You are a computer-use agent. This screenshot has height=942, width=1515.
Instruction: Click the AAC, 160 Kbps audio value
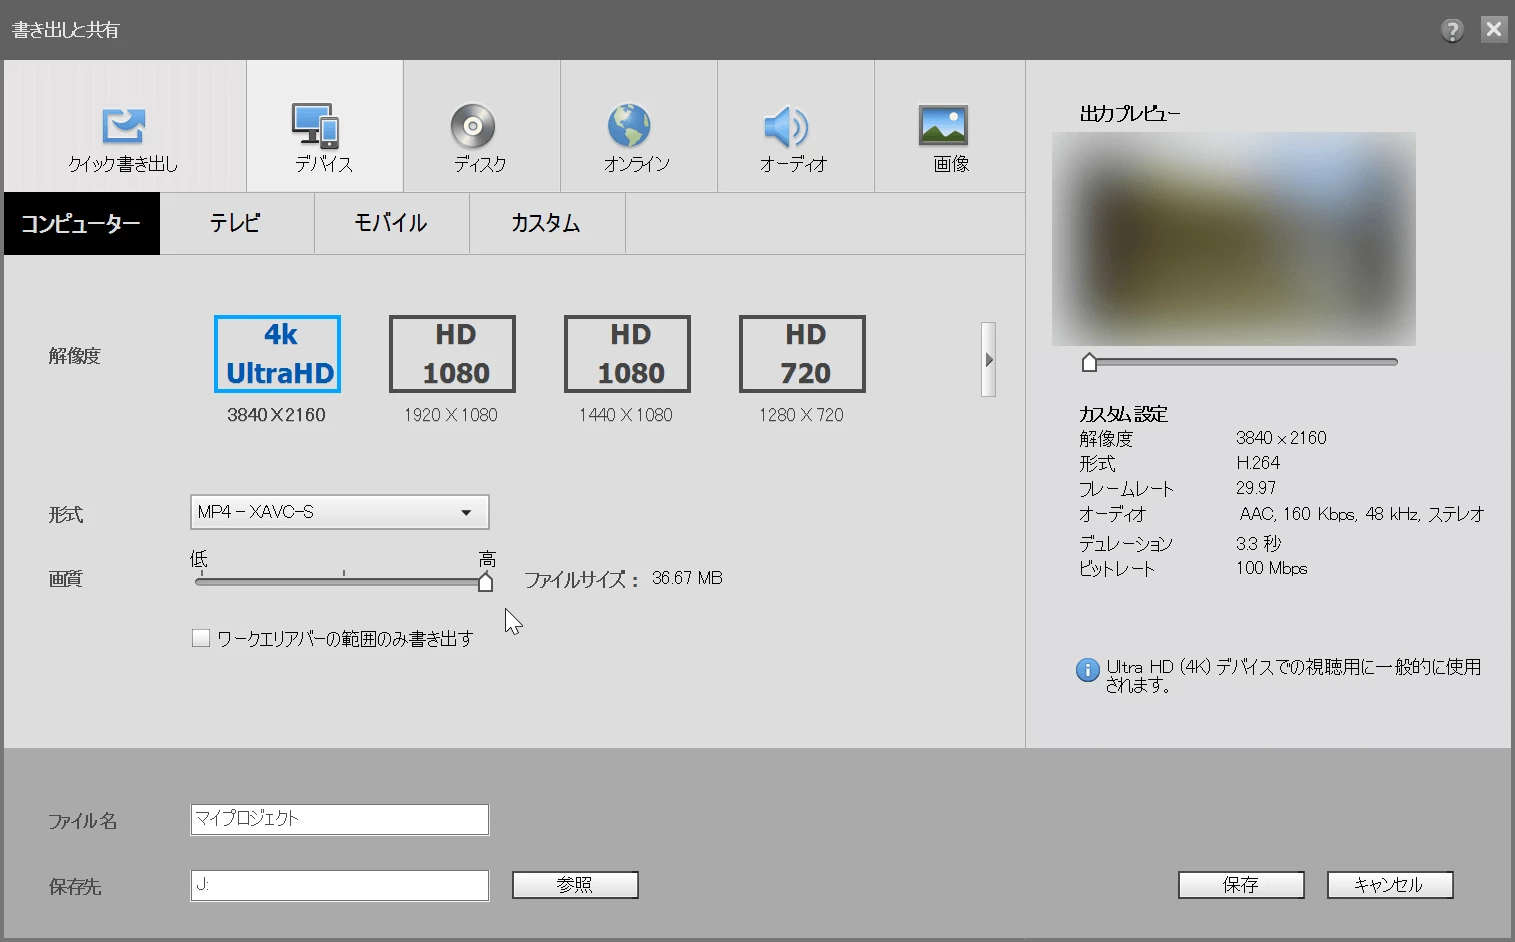click(x=1362, y=514)
